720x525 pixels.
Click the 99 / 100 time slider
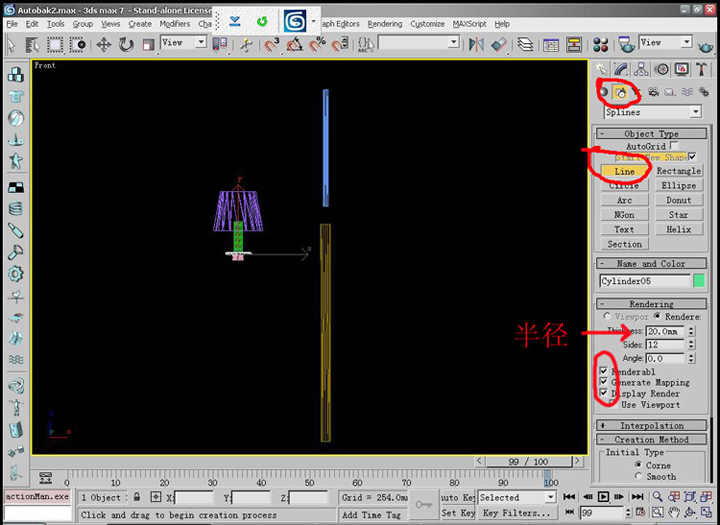click(x=528, y=461)
